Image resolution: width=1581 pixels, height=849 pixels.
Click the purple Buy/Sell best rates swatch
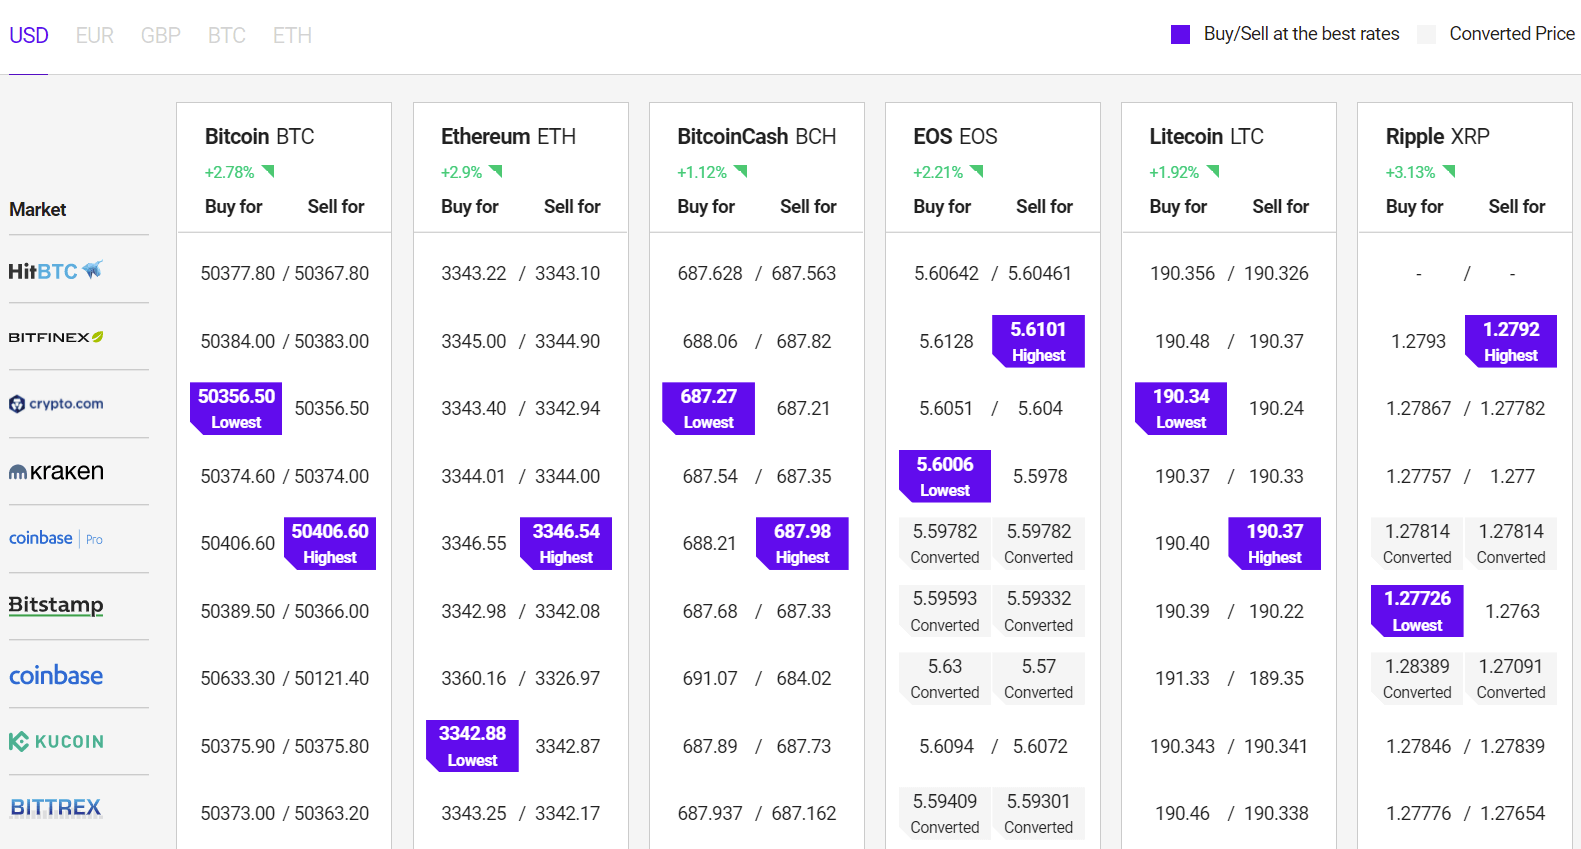pyautogui.click(x=1181, y=35)
